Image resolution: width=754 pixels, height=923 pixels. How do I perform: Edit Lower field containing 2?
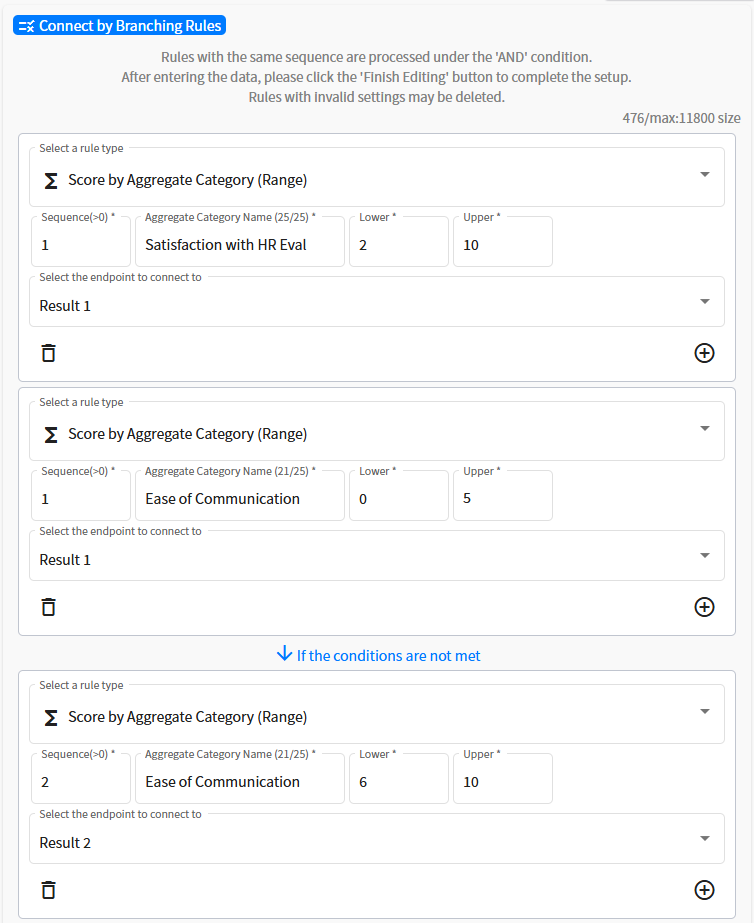coord(398,242)
